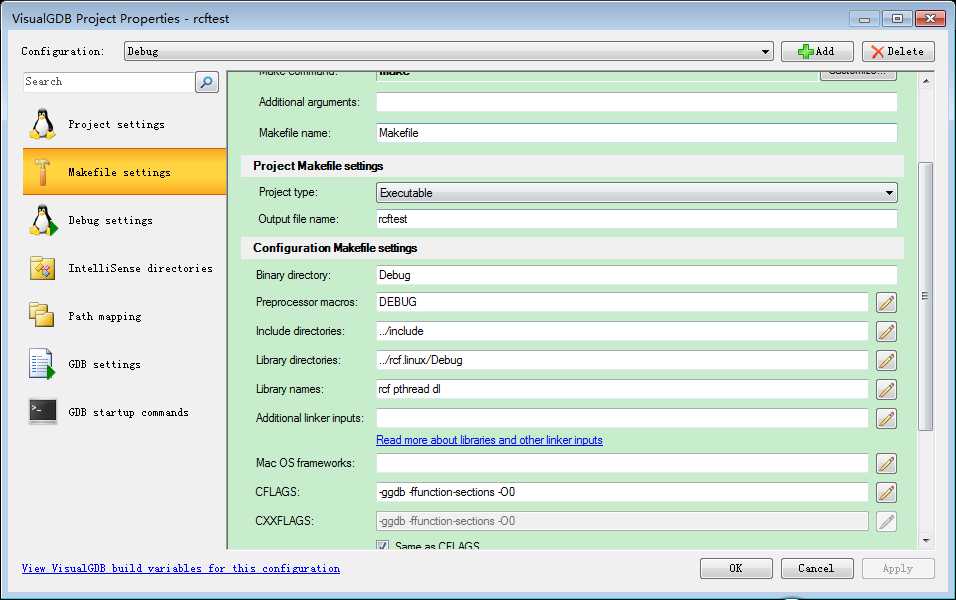The image size is (956, 600).
Task: Open Read more about libraries link
Action: 489,440
